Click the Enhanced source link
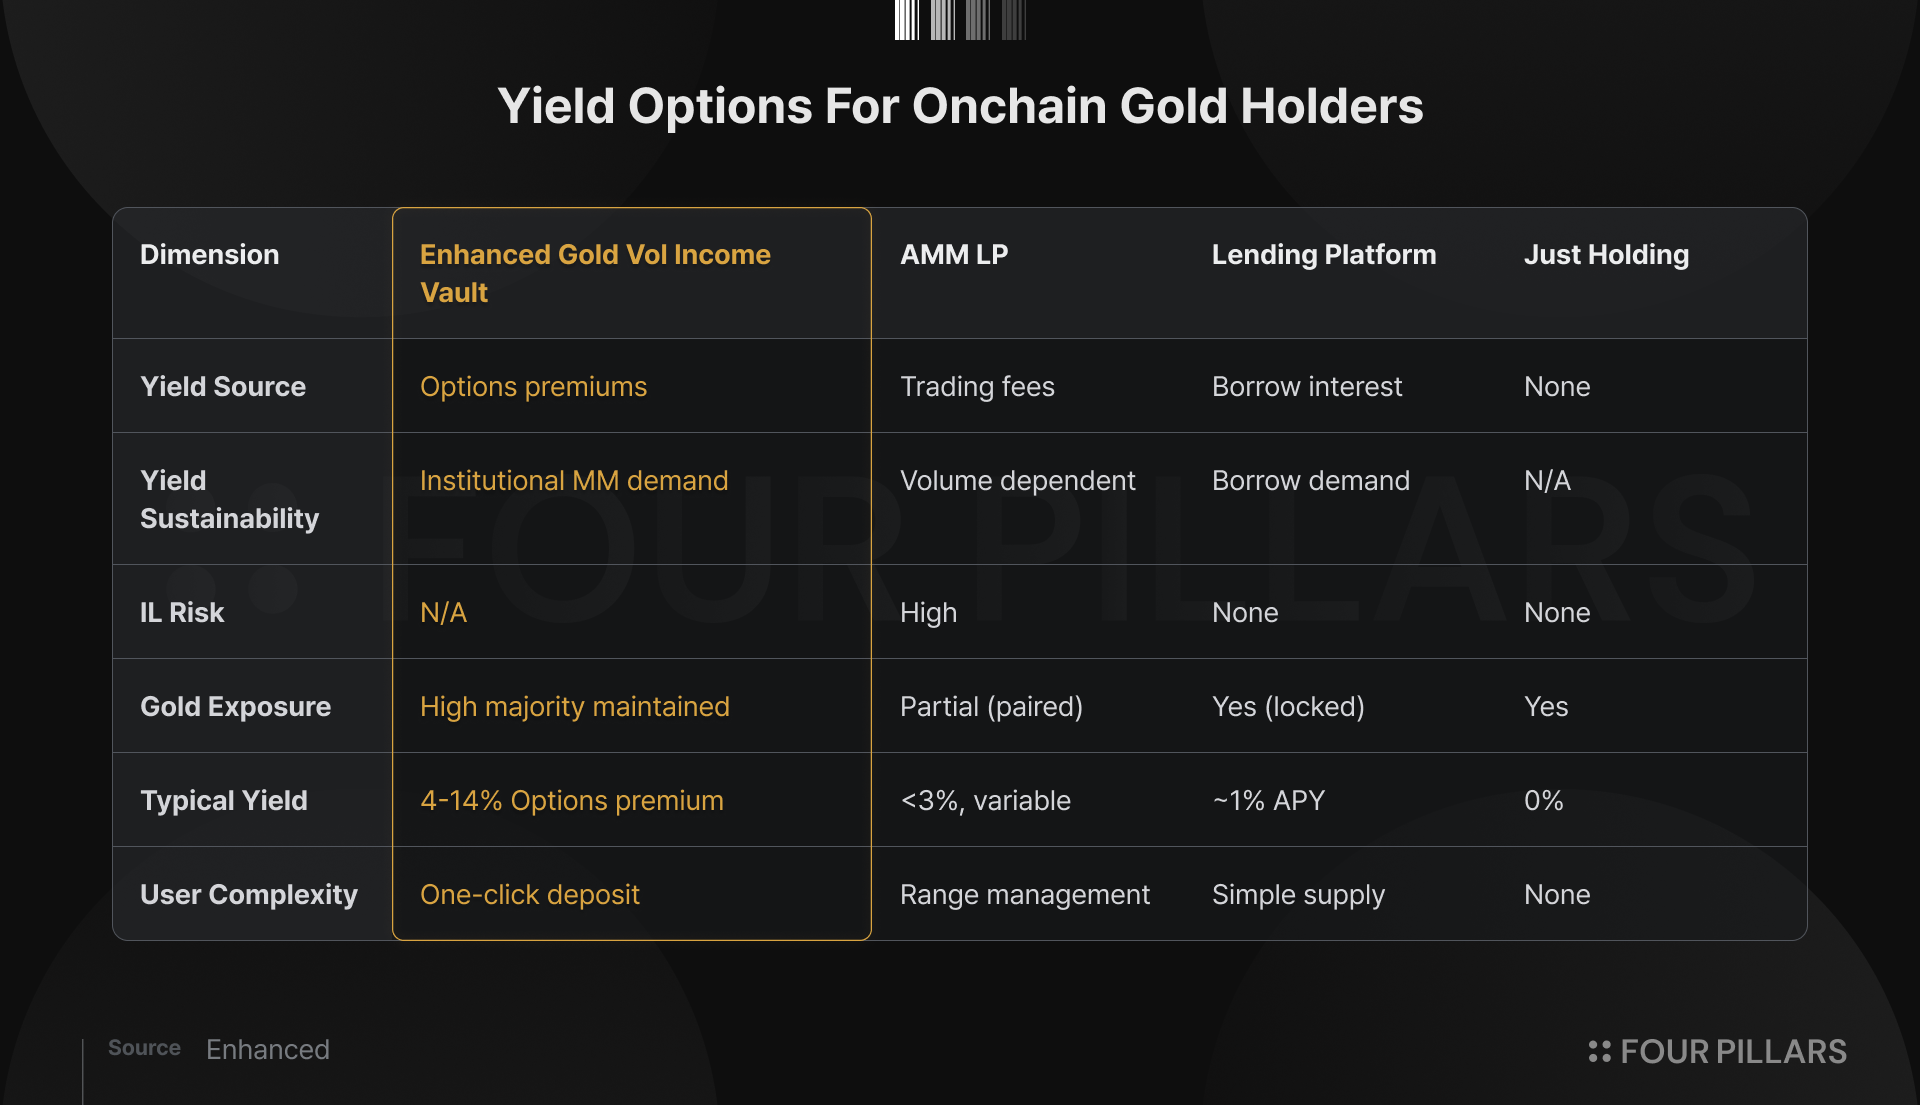 pos(268,1049)
